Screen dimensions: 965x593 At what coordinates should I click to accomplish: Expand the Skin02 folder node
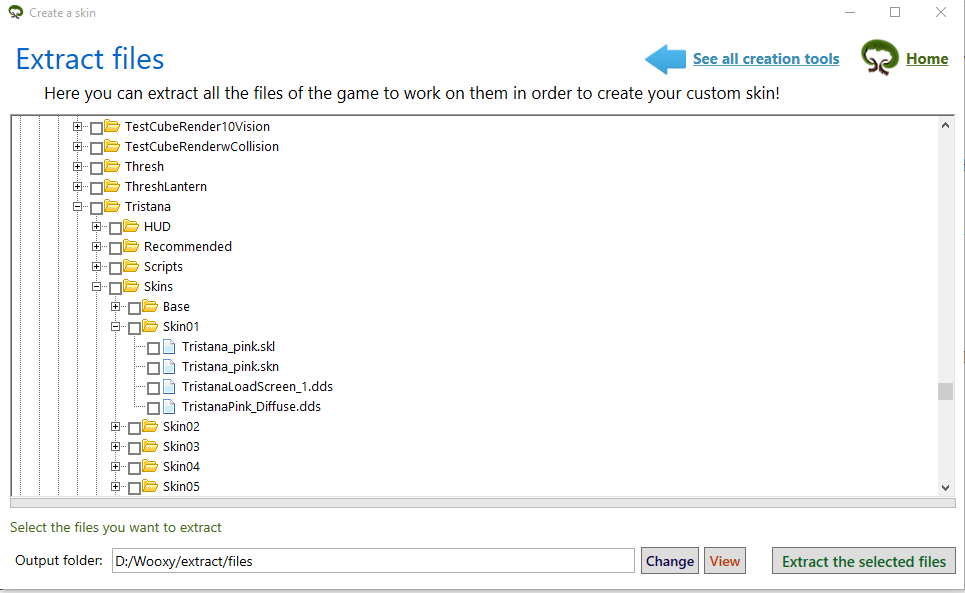coord(116,427)
